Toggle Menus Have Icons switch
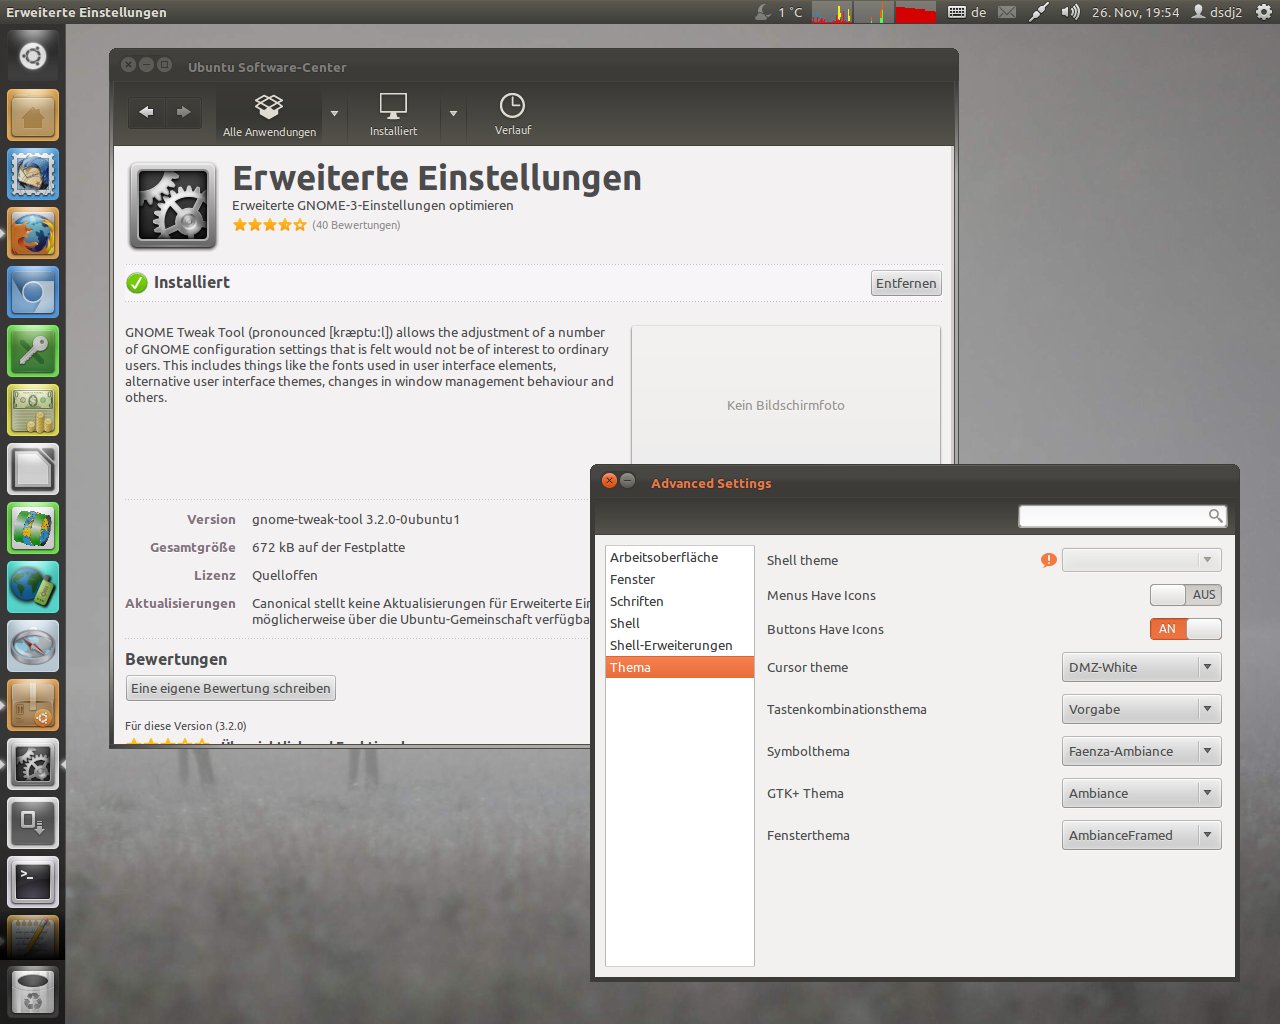The width and height of the screenshot is (1280, 1024). click(1185, 595)
